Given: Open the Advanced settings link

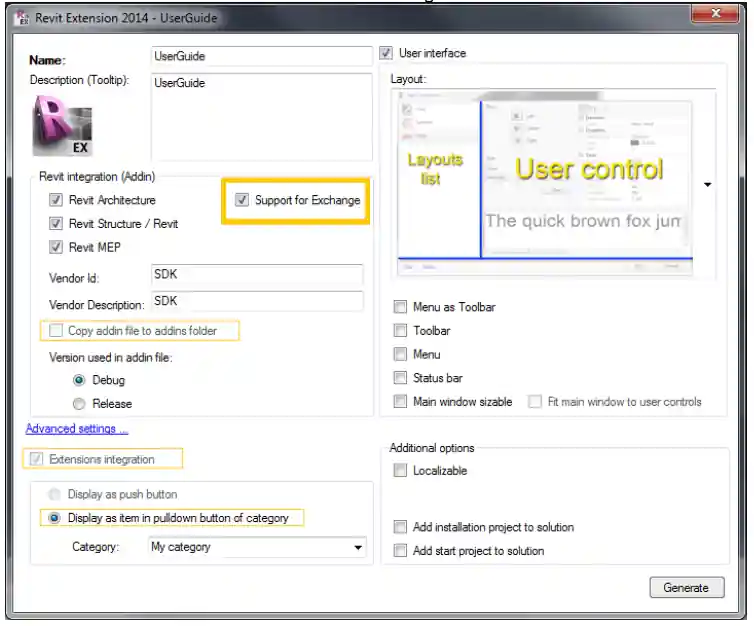Looking at the screenshot, I should [77, 429].
